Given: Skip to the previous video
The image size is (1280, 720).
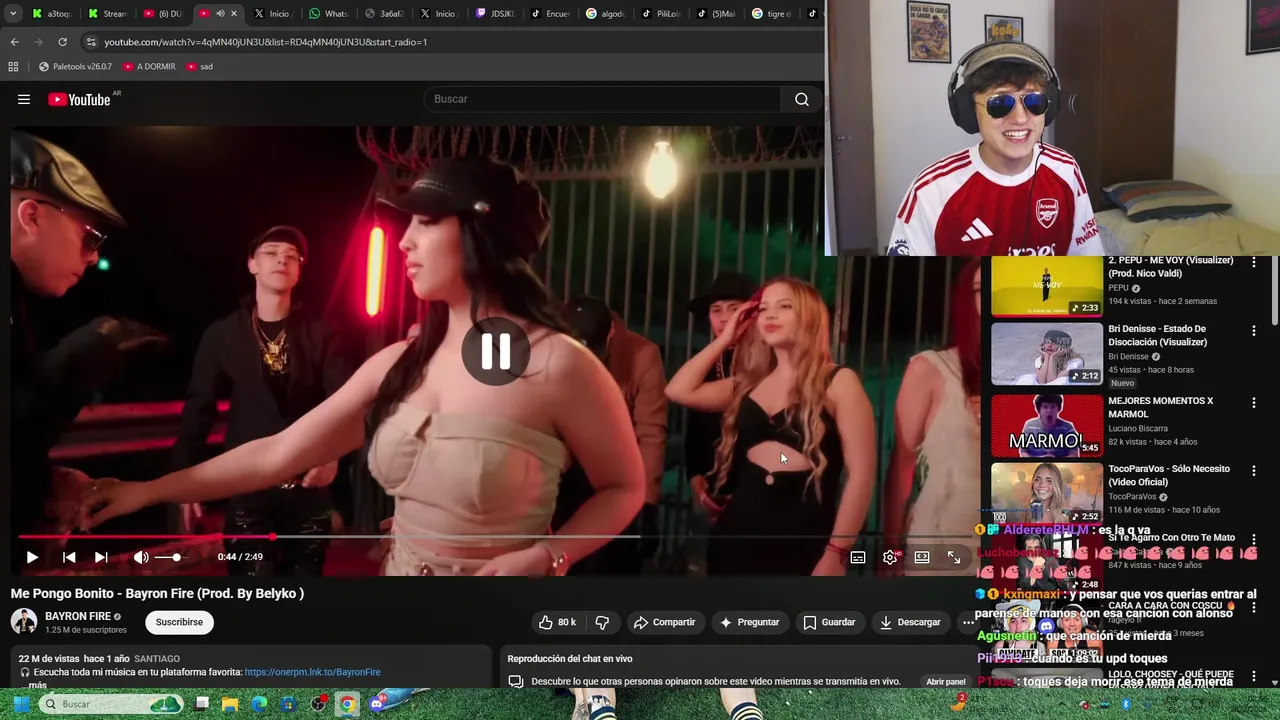Looking at the screenshot, I should 69,557.
